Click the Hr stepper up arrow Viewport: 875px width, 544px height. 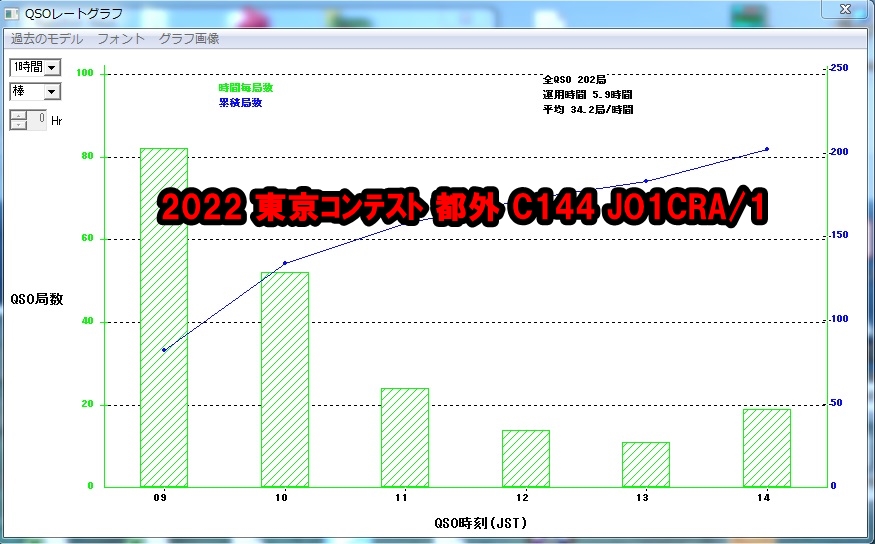19,115
